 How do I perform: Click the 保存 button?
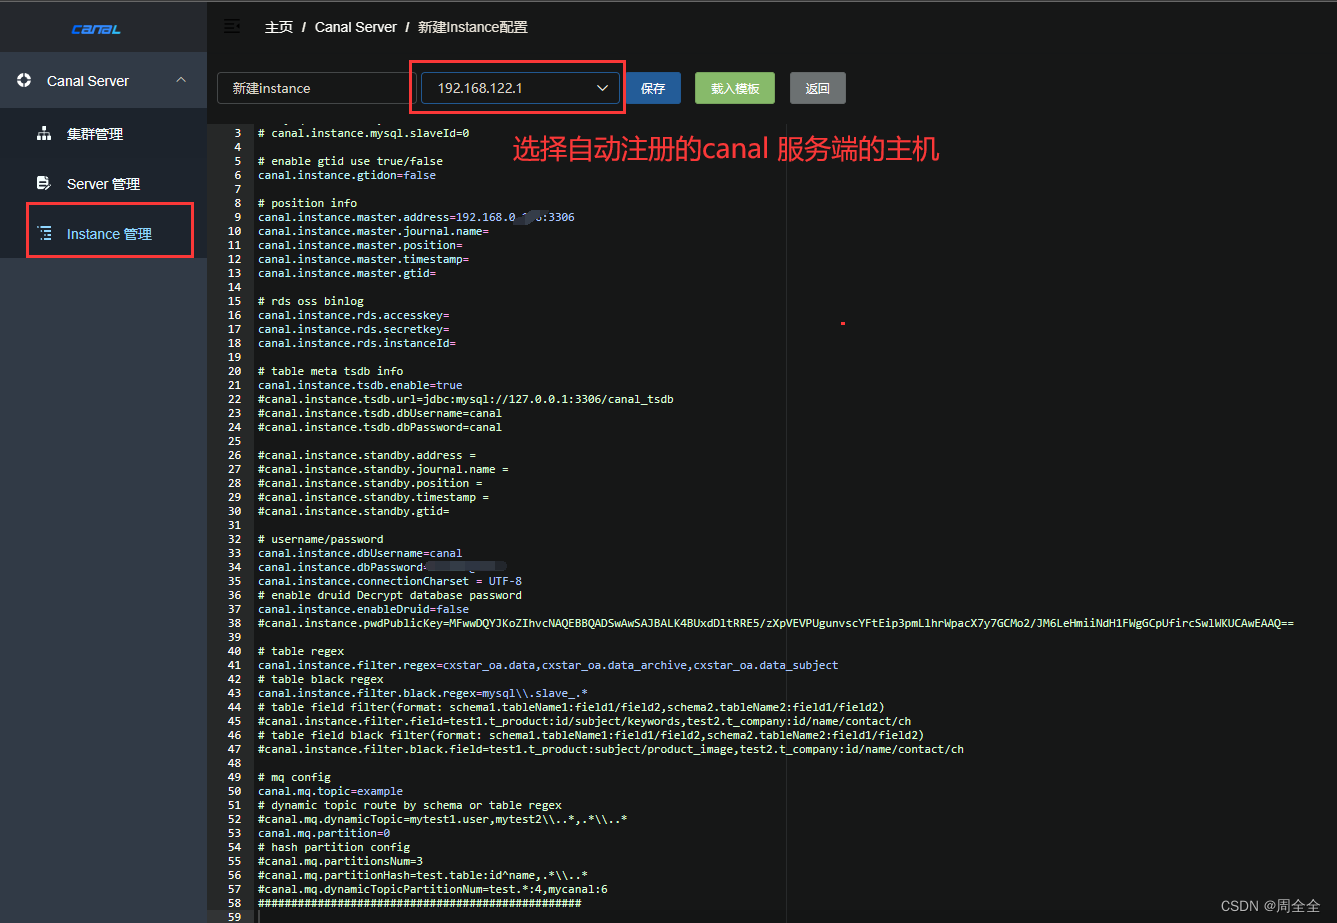pyautogui.click(x=653, y=88)
